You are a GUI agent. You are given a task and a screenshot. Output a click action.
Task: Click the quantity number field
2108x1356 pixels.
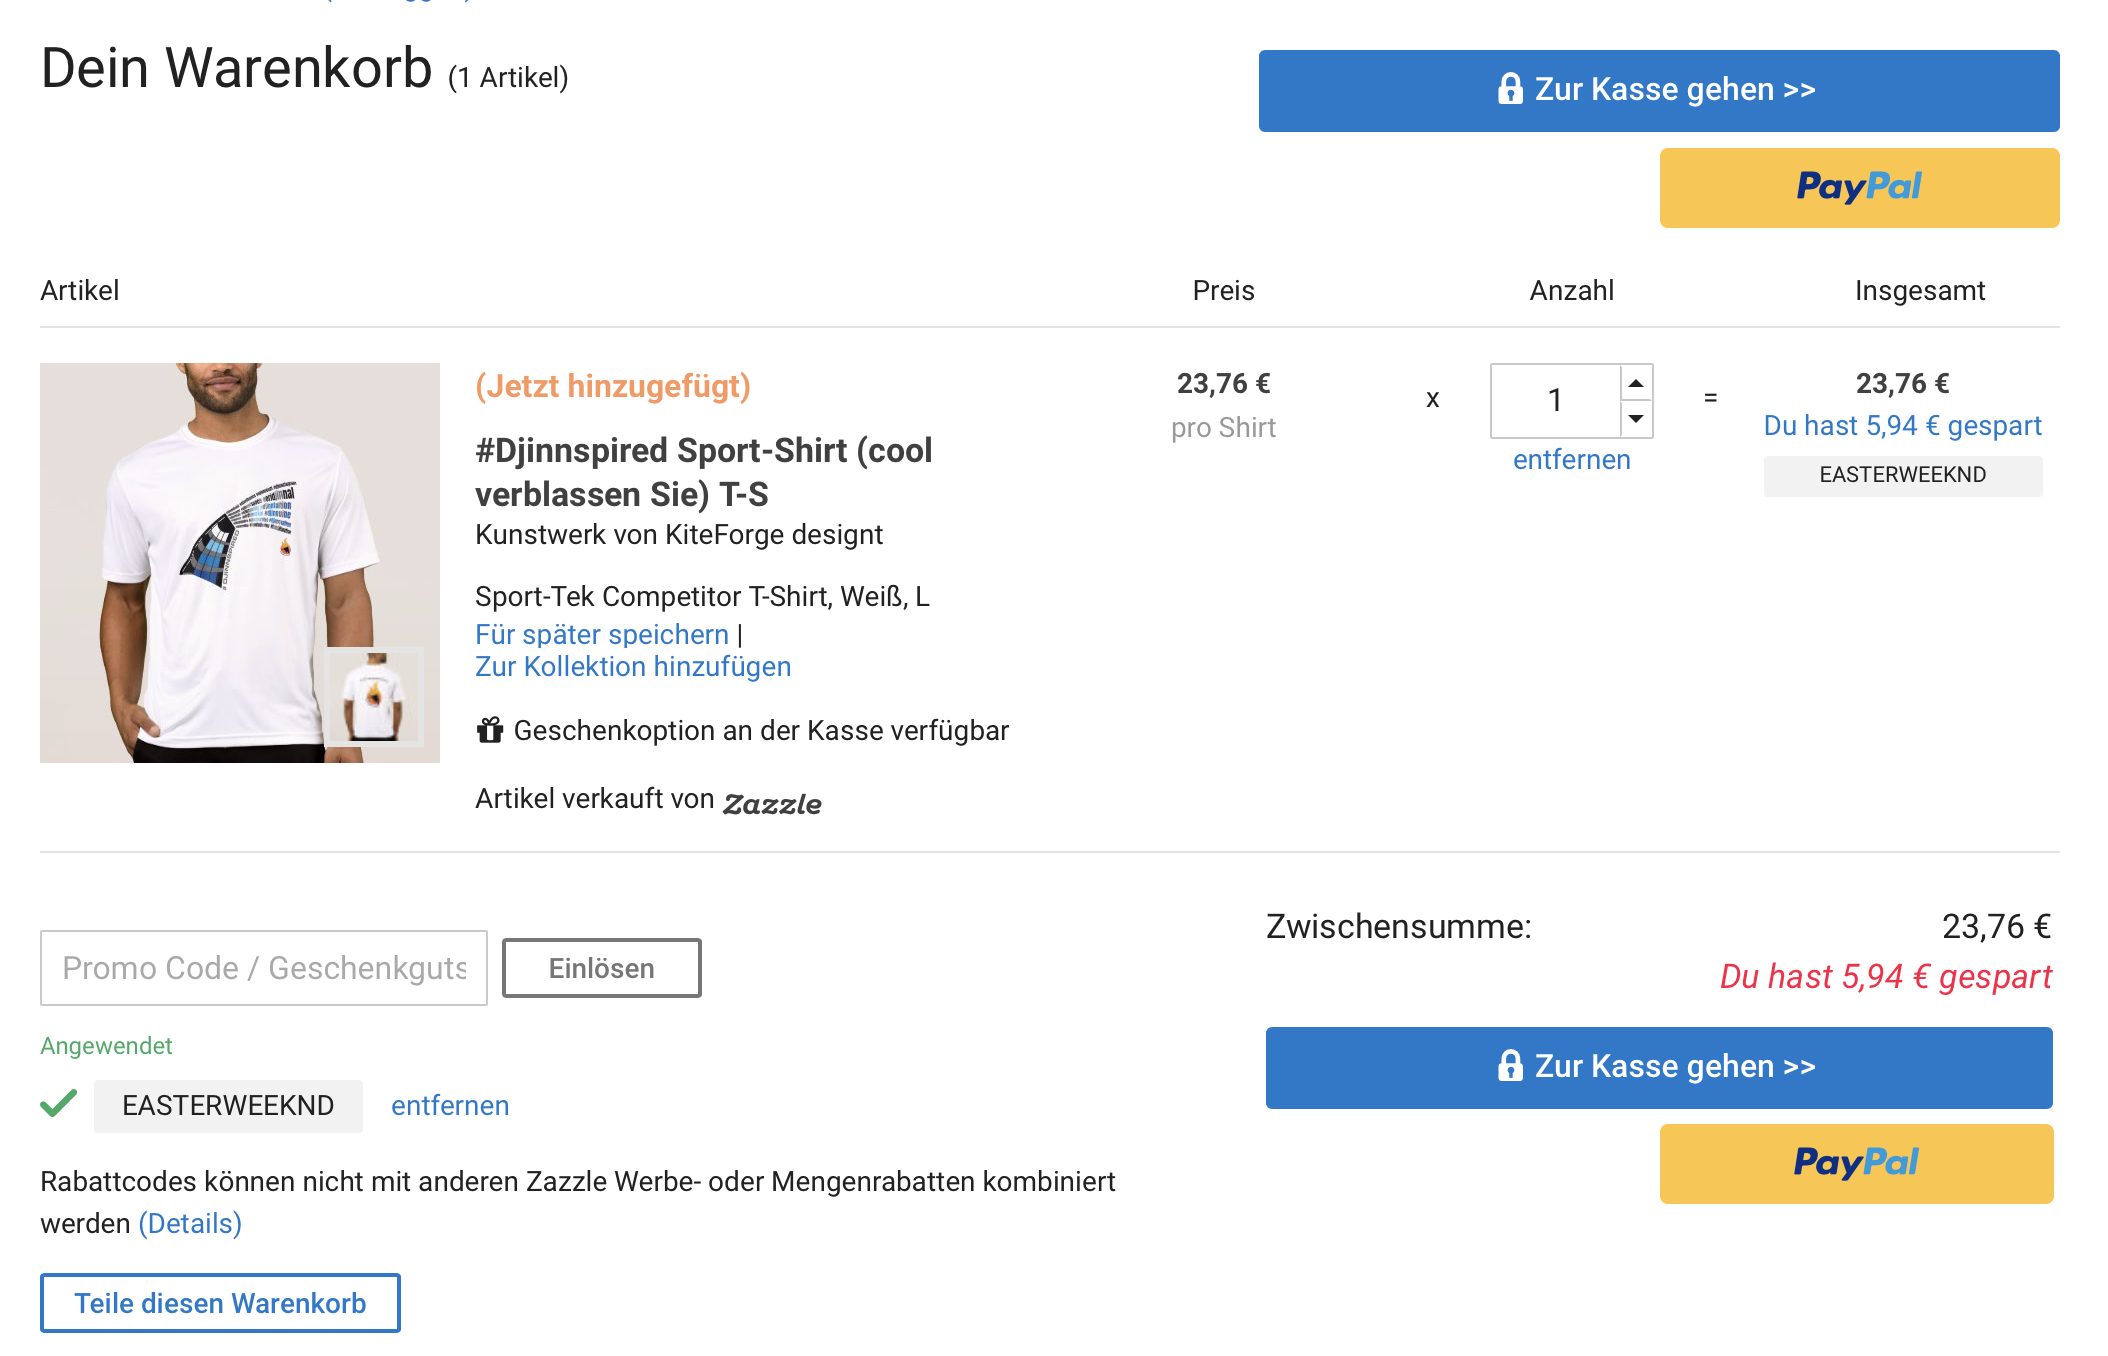point(1555,401)
